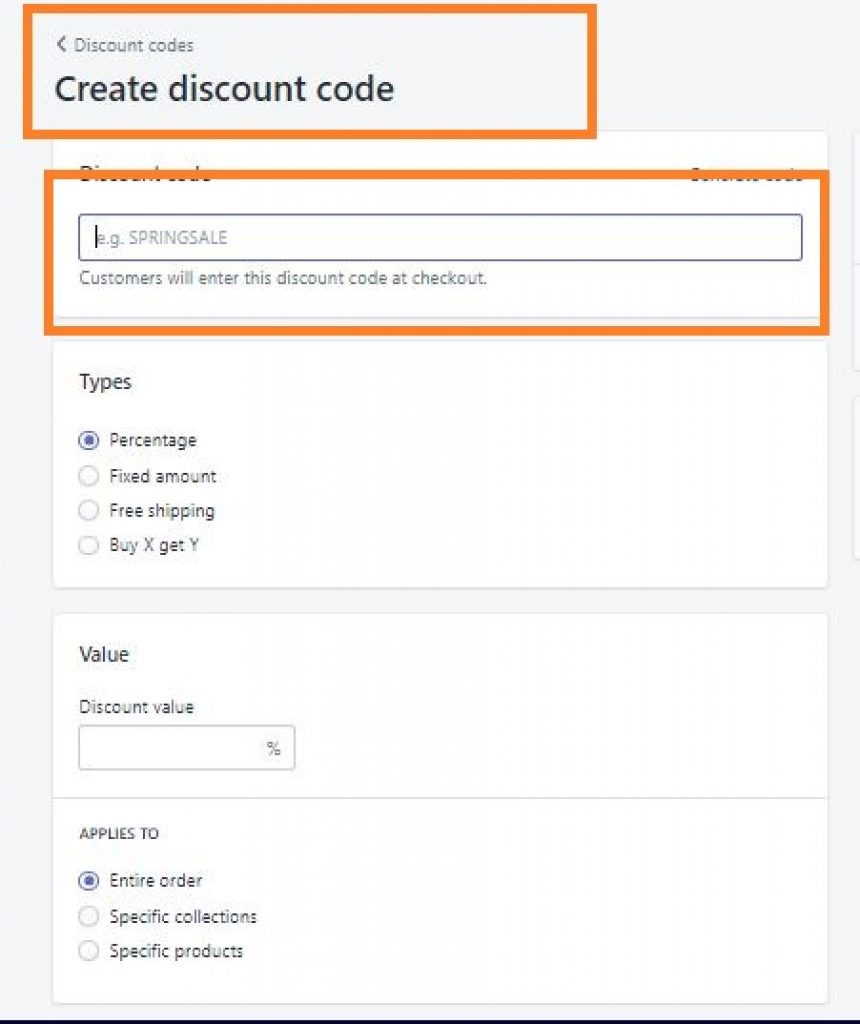This screenshot has width=860, height=1024.
Task: Click the Value section heading
Action: click(104, 654)
